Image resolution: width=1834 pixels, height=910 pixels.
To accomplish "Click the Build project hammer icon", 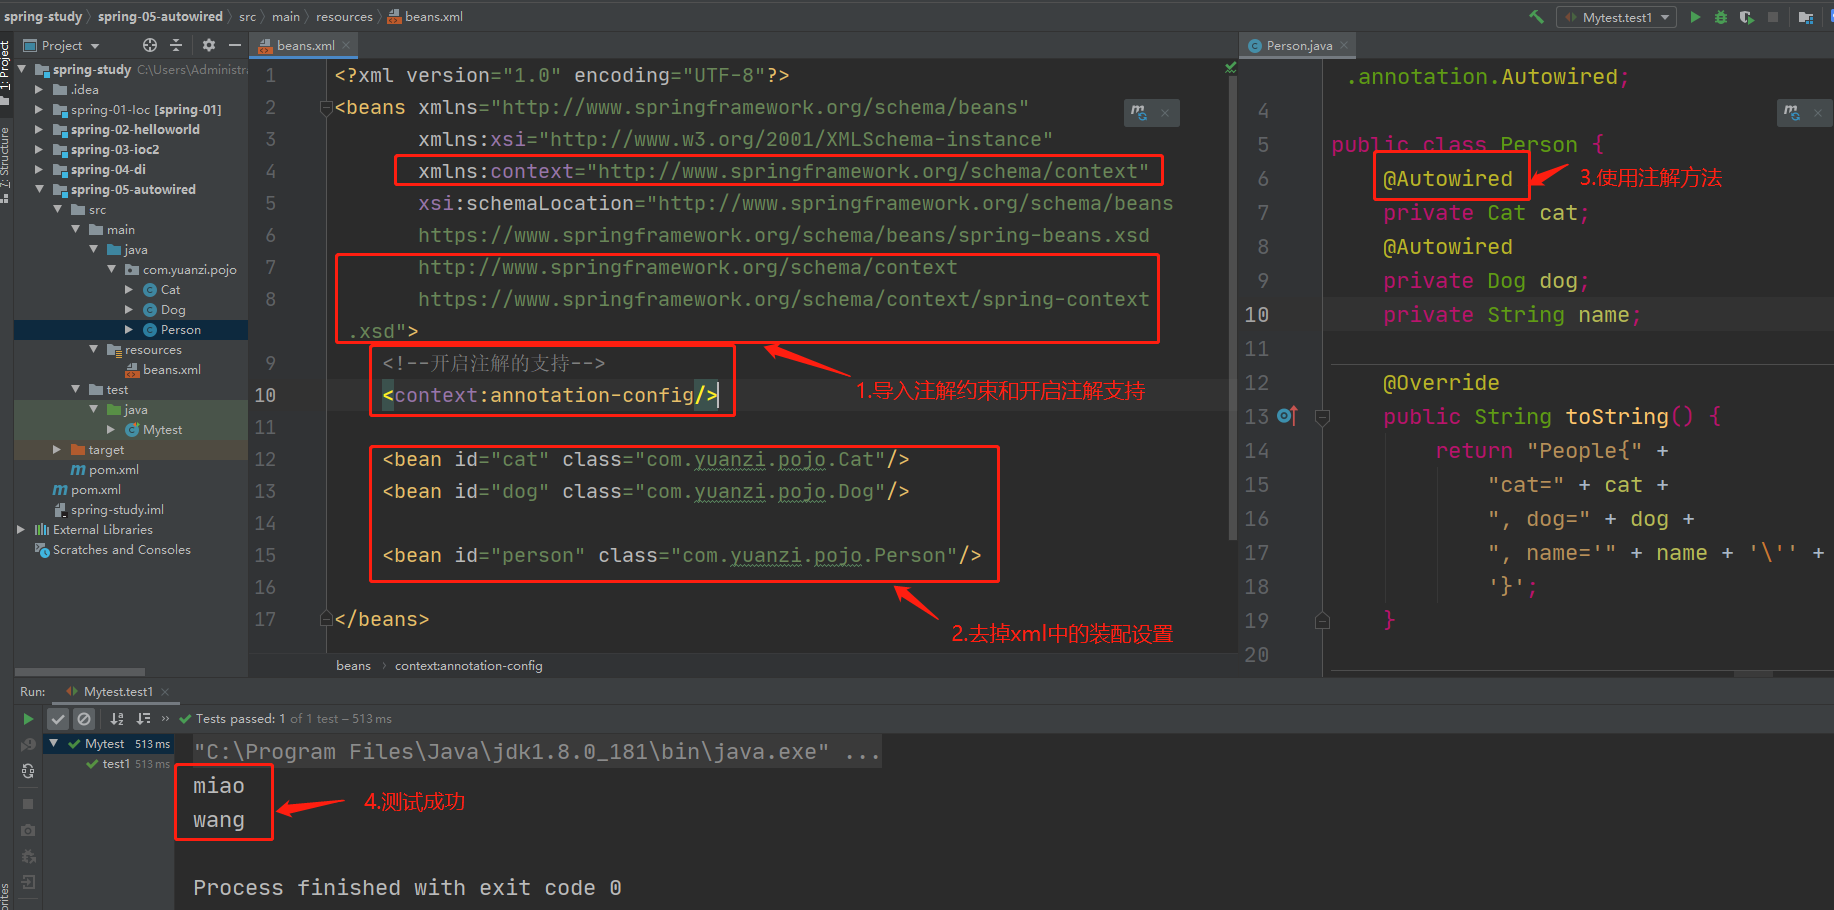I will click(1536, 17).
